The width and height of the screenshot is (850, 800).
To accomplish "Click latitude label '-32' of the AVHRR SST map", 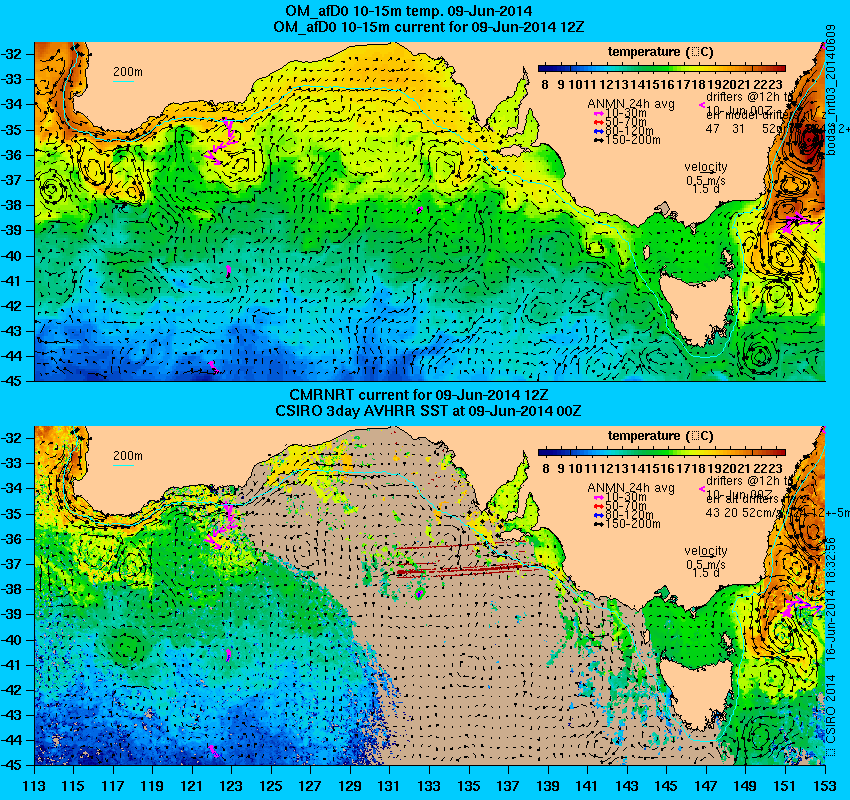I will (x=12, y=438).
